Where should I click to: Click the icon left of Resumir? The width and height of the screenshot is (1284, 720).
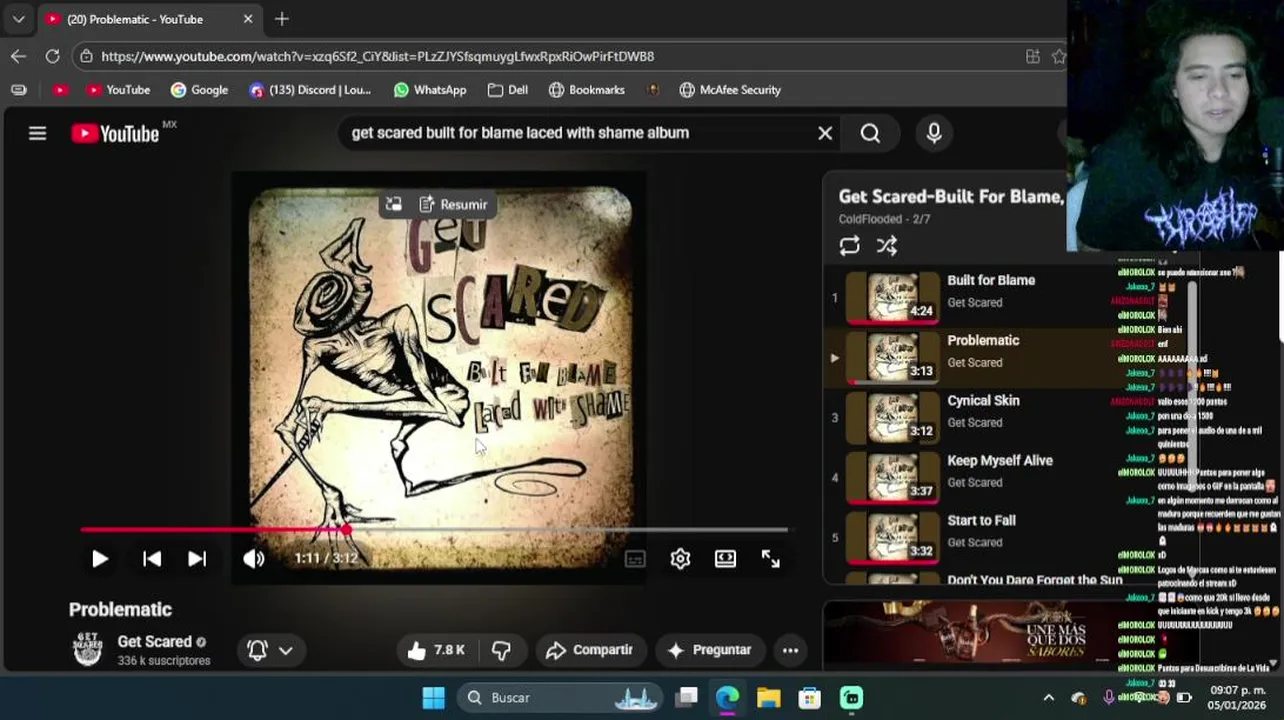click(394, 204)
